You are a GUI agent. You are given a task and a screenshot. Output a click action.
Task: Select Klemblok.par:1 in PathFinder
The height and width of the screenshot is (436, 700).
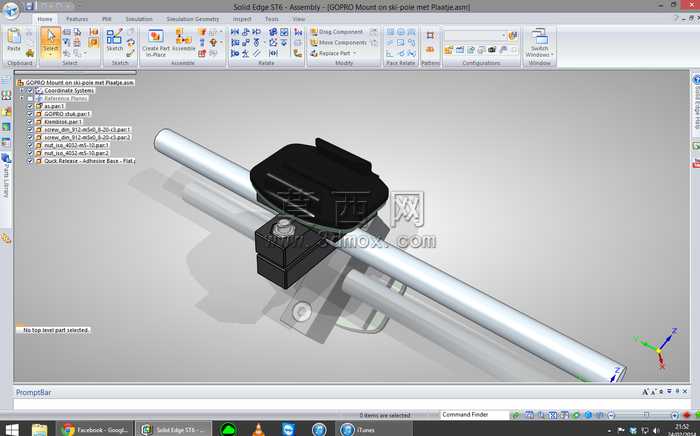(x=63, y=122)
